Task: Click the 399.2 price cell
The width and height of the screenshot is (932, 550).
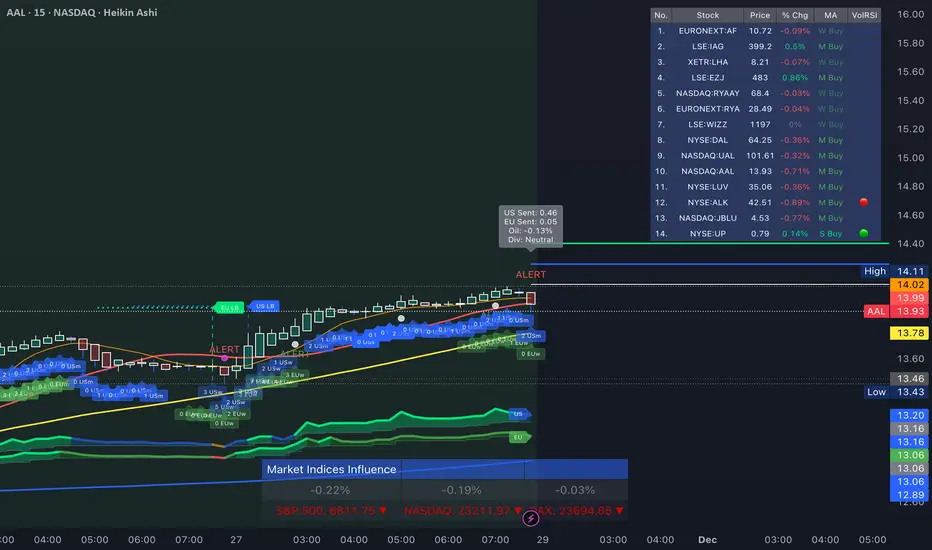Action: [x=760, y=46]
